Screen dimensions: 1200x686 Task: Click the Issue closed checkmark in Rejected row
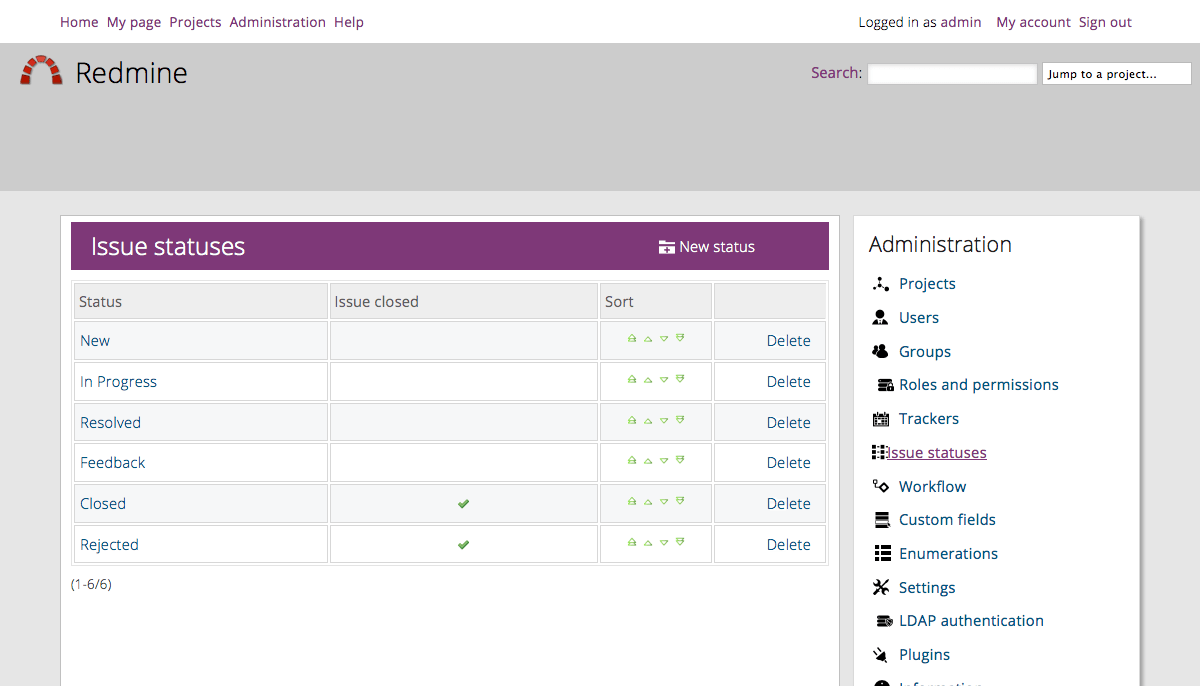click(x=463, y=545)
